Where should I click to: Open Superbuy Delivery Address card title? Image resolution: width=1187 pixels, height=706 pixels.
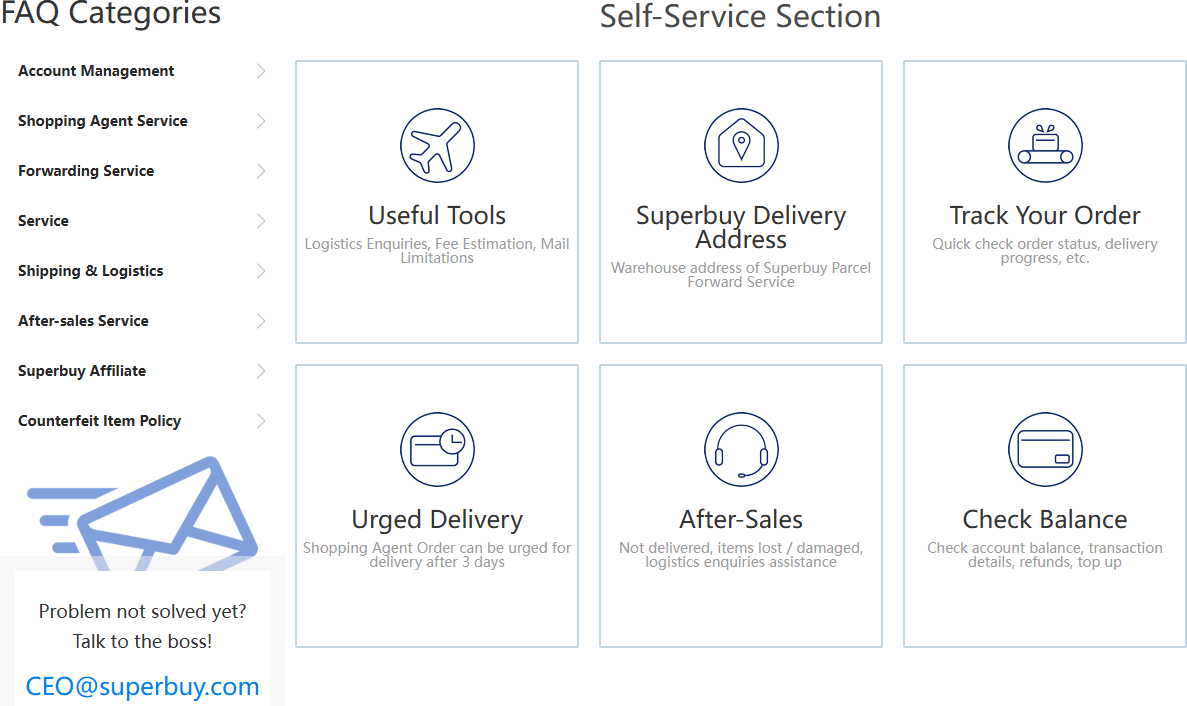[x=741, y=227]
